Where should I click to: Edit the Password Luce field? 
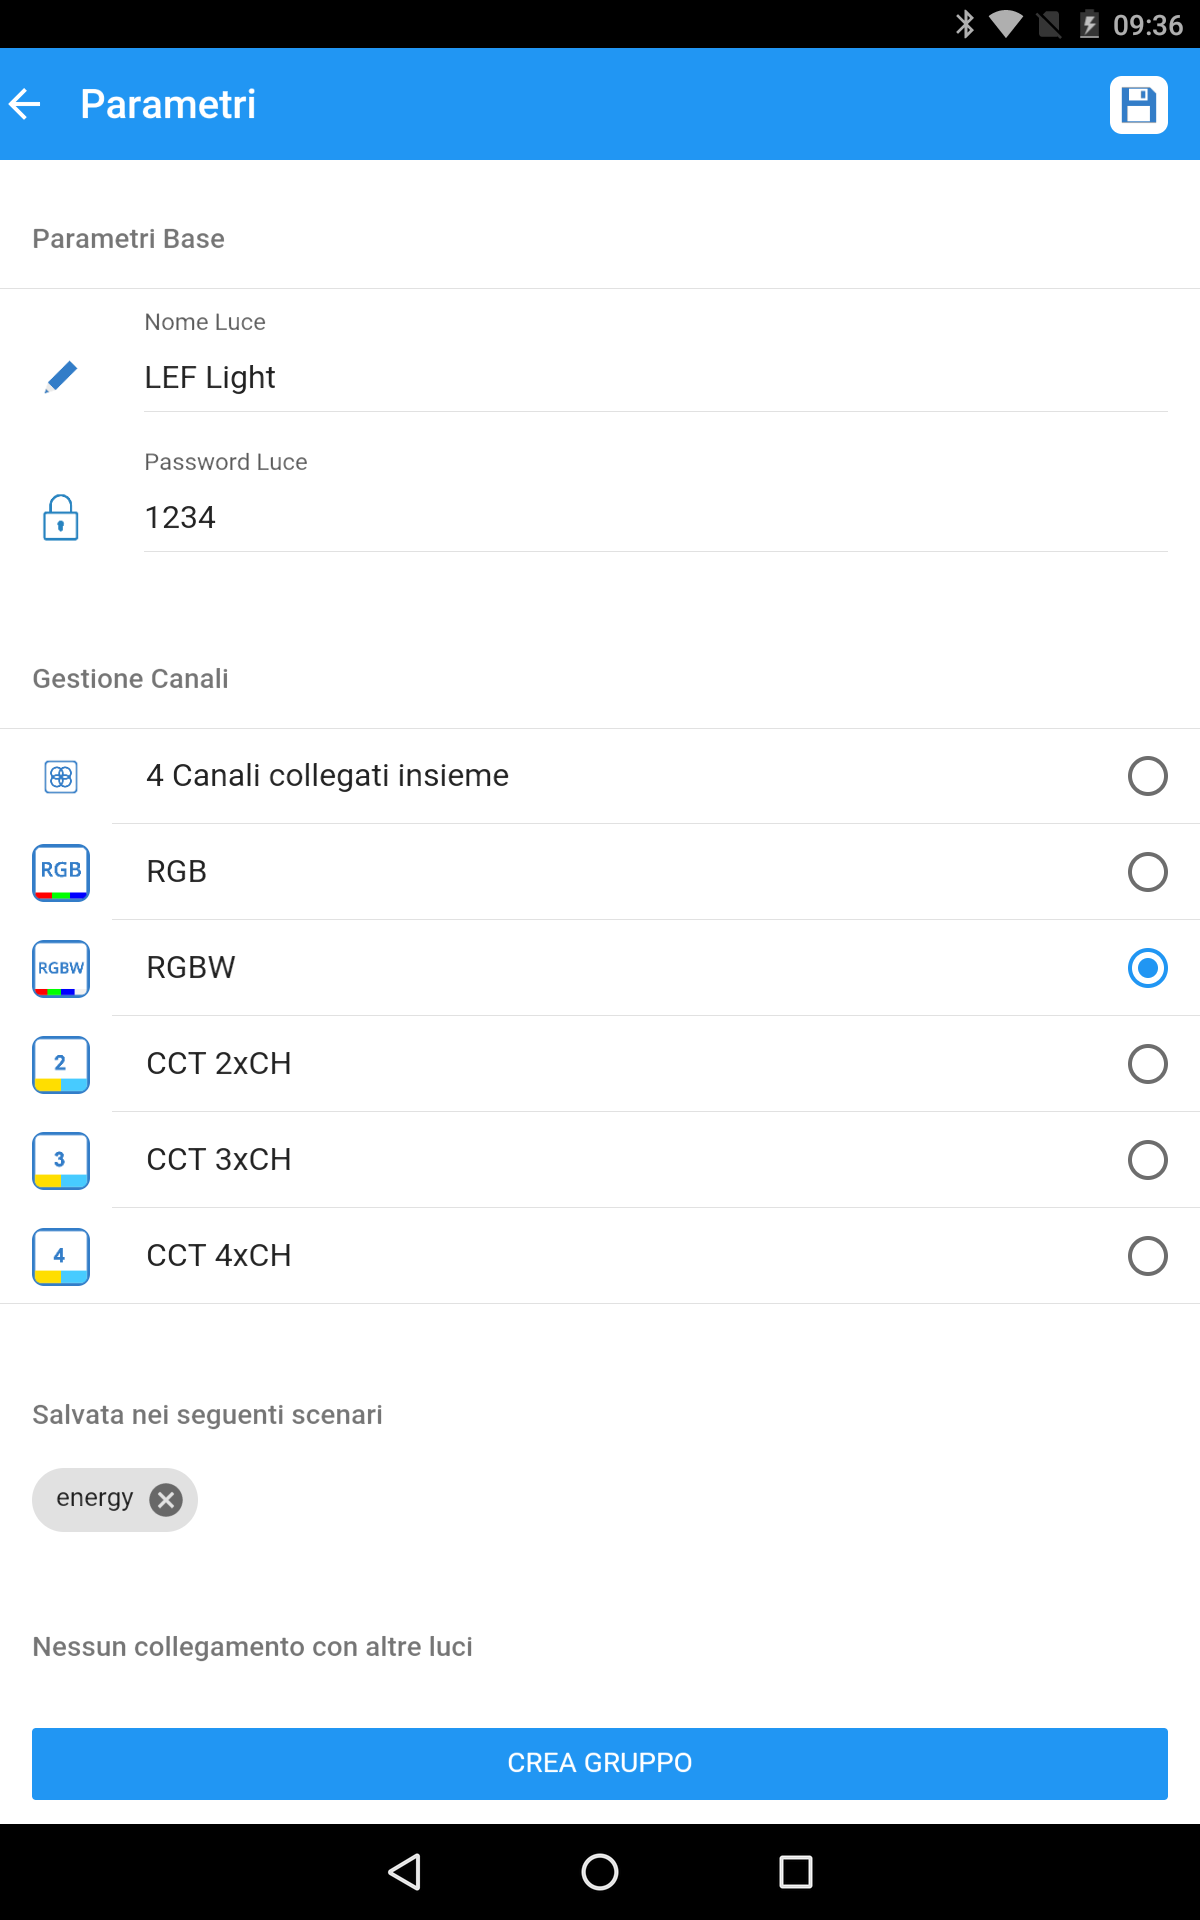coord(655,518)
